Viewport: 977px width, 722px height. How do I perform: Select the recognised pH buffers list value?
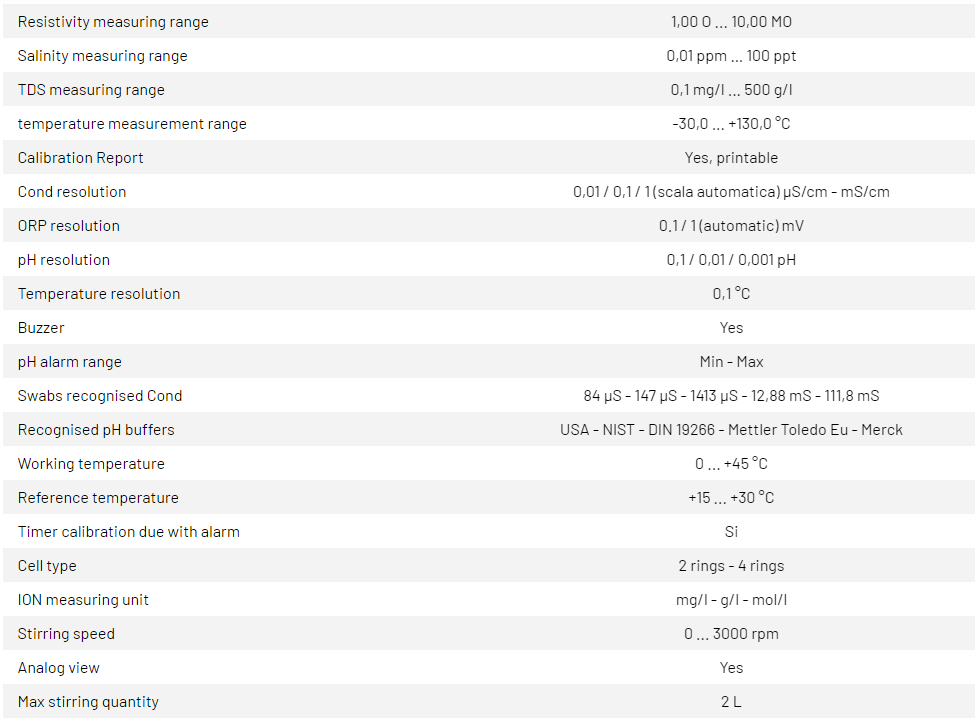point(731,430)
